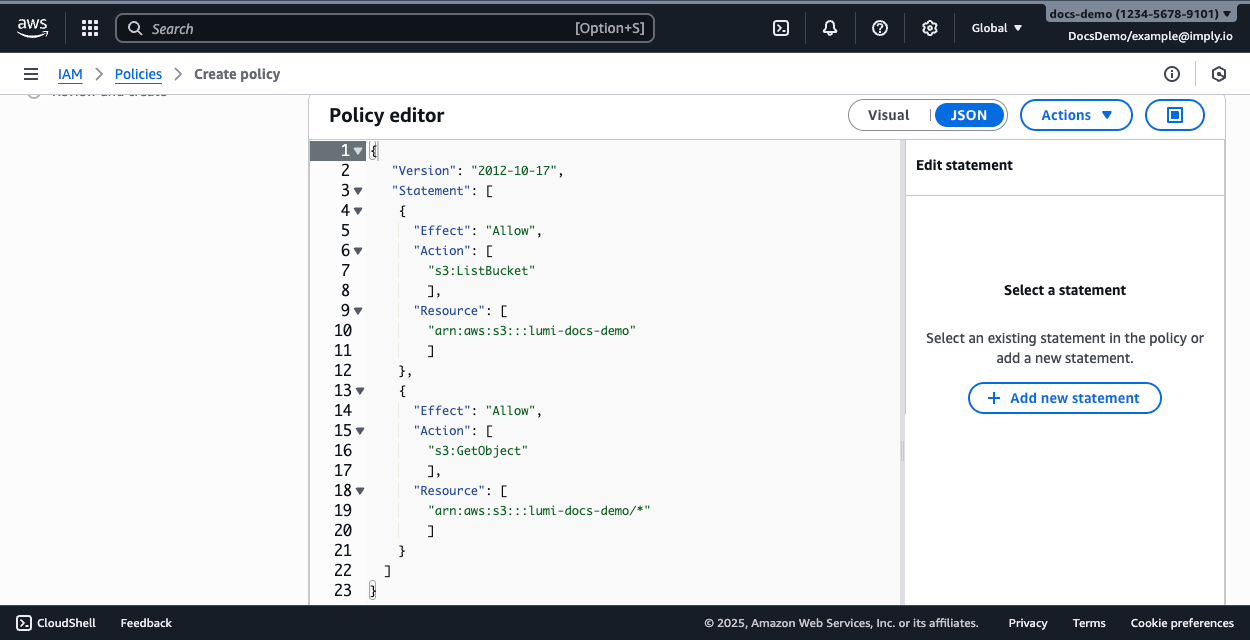Image resolution: width=1250 pixels, height=640 pixels.
Task: Click "Allow" on line 14
Action: [510, 411]
